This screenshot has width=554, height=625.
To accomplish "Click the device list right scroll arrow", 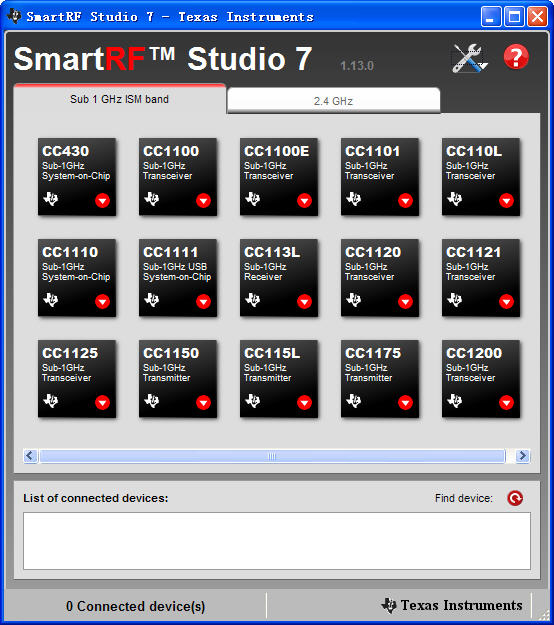I will click(x=523, y=456).
